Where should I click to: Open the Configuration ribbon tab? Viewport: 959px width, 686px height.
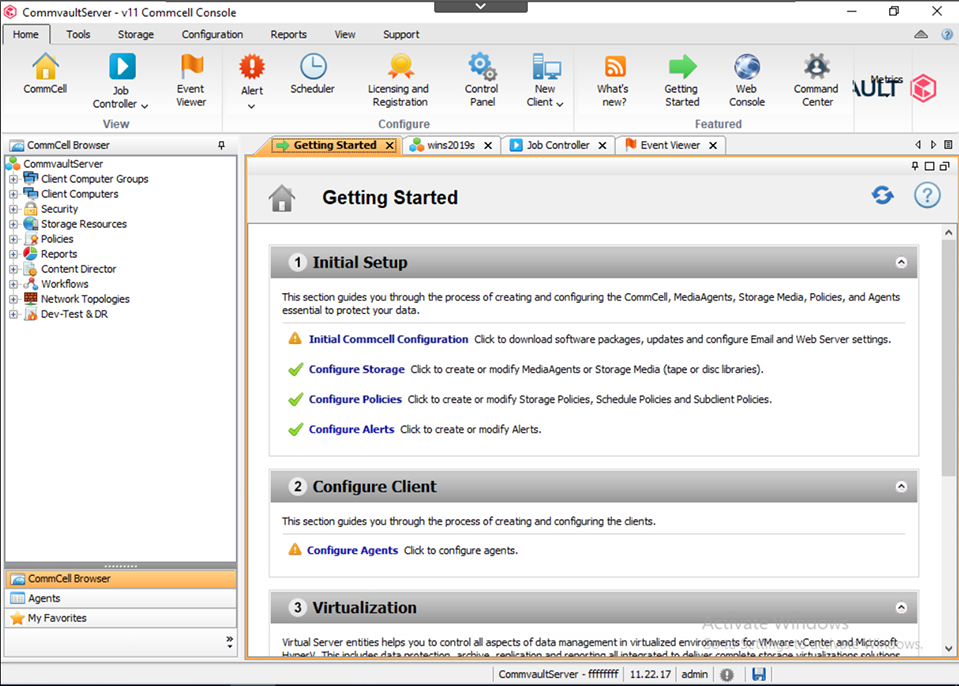pyautogui.click(x=212, y=35)
